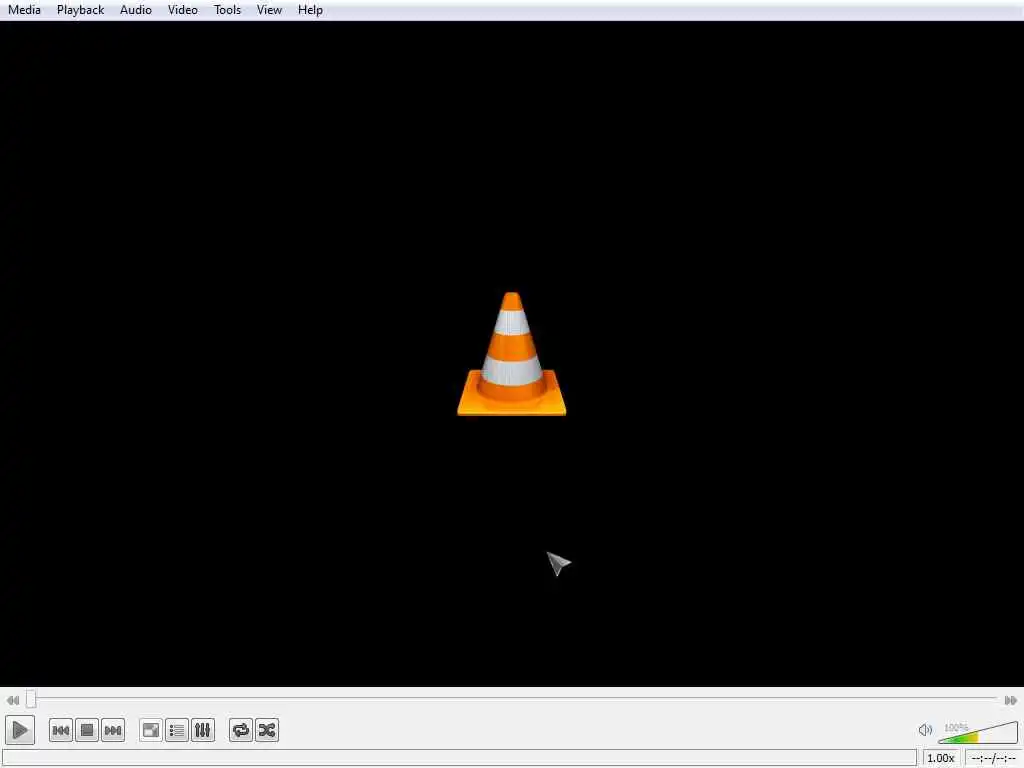
Task: Start playback with the Play button
Action: pos(20,729)
